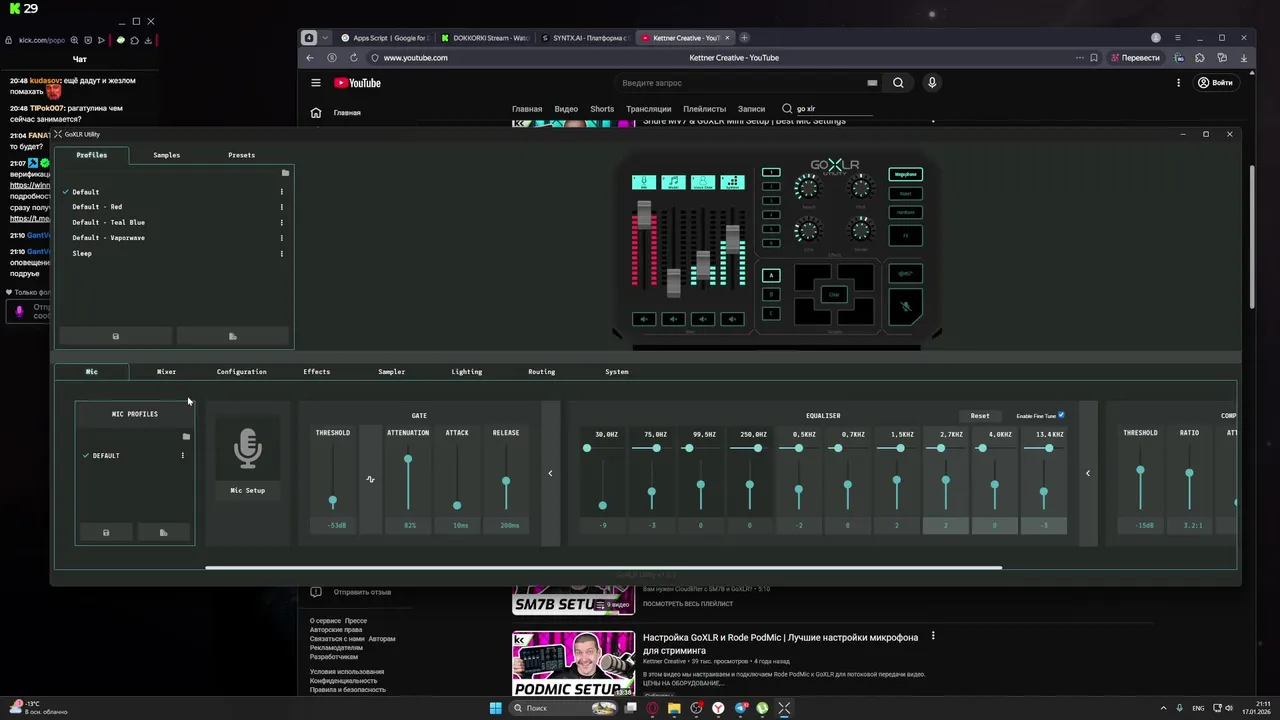1280x720 pixels.
Task: Collapse the Equaliser section with the arrow
Action: click(x=1088, y=473)
